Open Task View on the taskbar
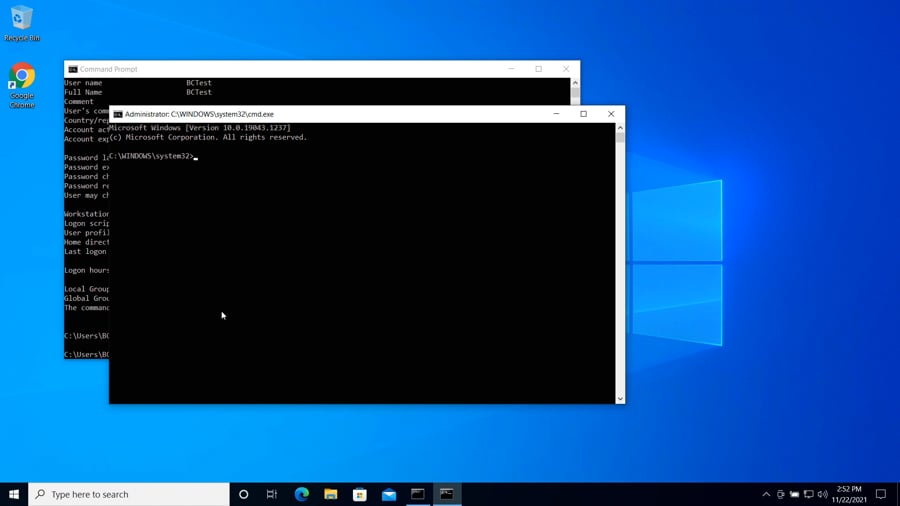The height and width of the screenshot is (506, 900). tap(272, 494)
